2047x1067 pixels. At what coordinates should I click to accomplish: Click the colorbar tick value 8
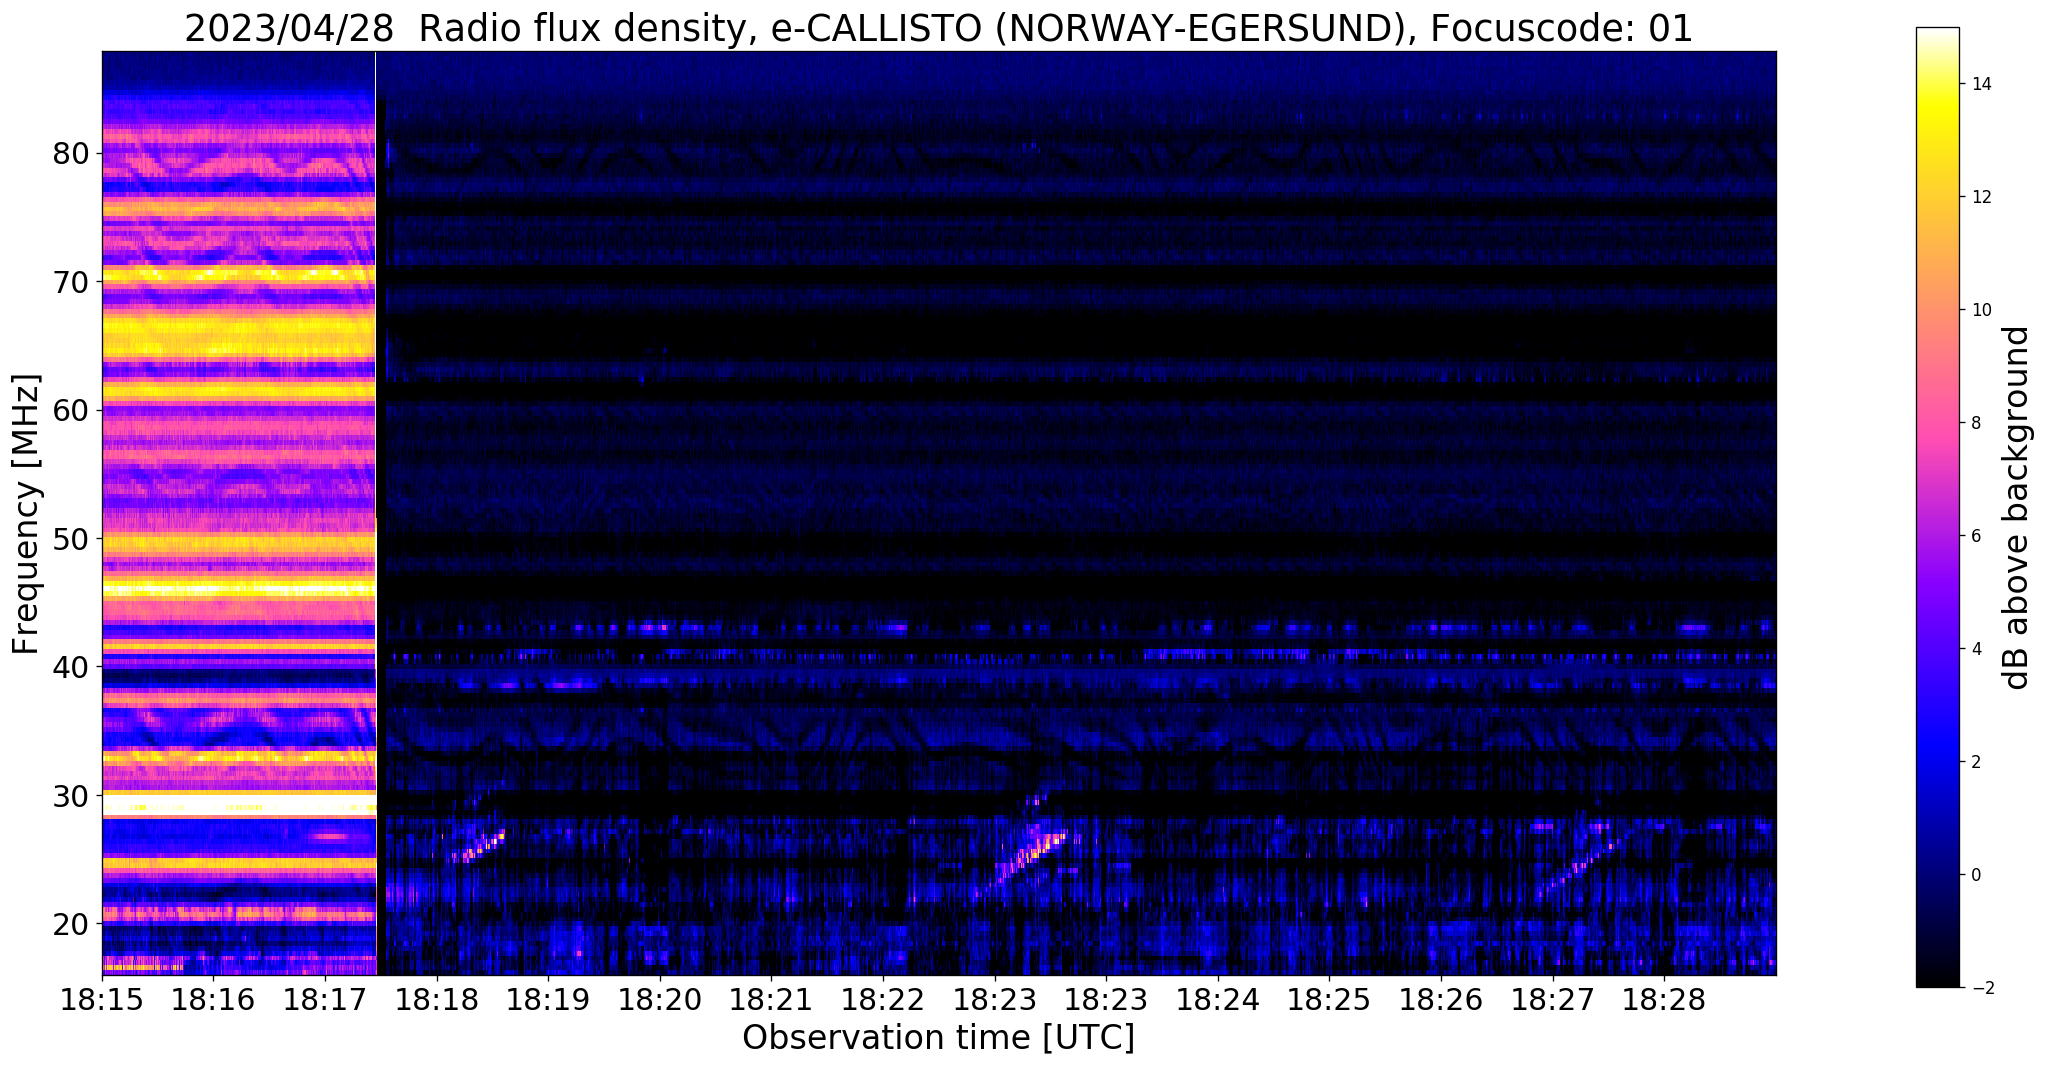(x=1976, y=423)
